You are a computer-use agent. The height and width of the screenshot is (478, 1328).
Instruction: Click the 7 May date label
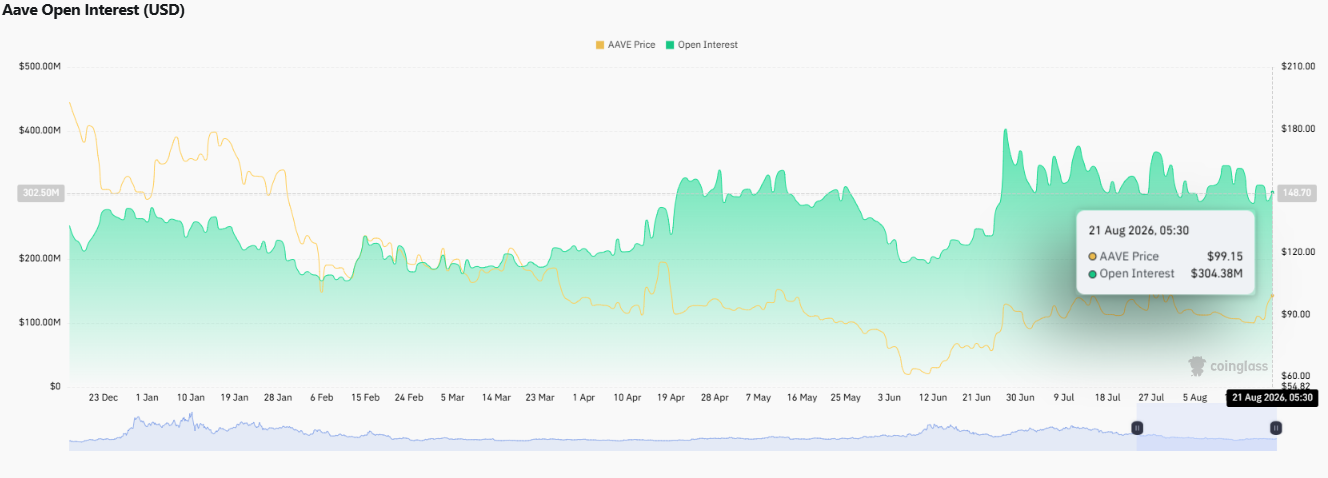point(758,397)
